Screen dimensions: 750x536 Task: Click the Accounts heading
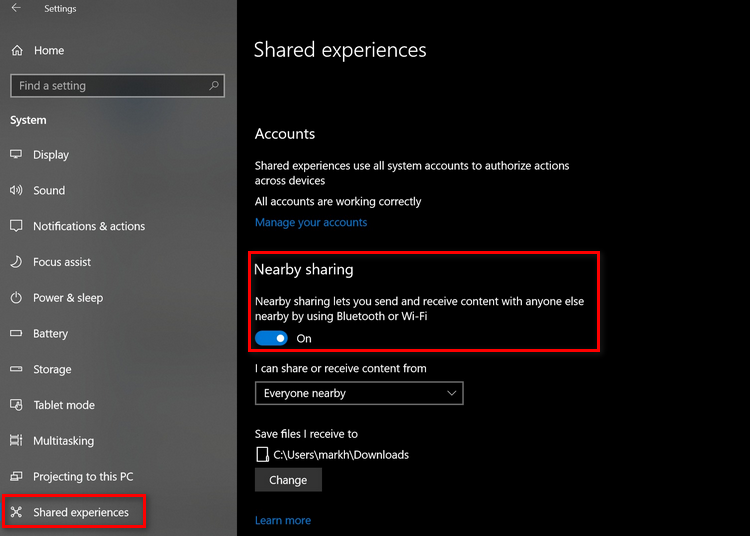(285, 134)
